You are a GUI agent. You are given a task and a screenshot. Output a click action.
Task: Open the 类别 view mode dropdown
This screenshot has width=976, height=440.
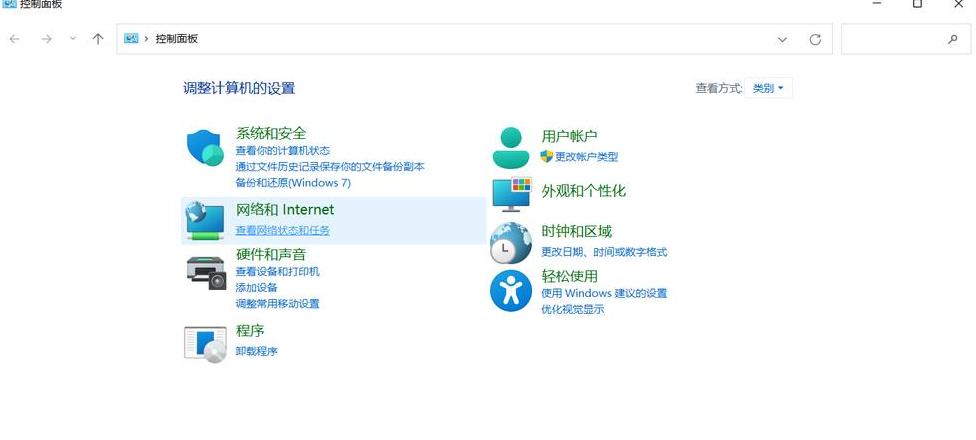point(768,88)
